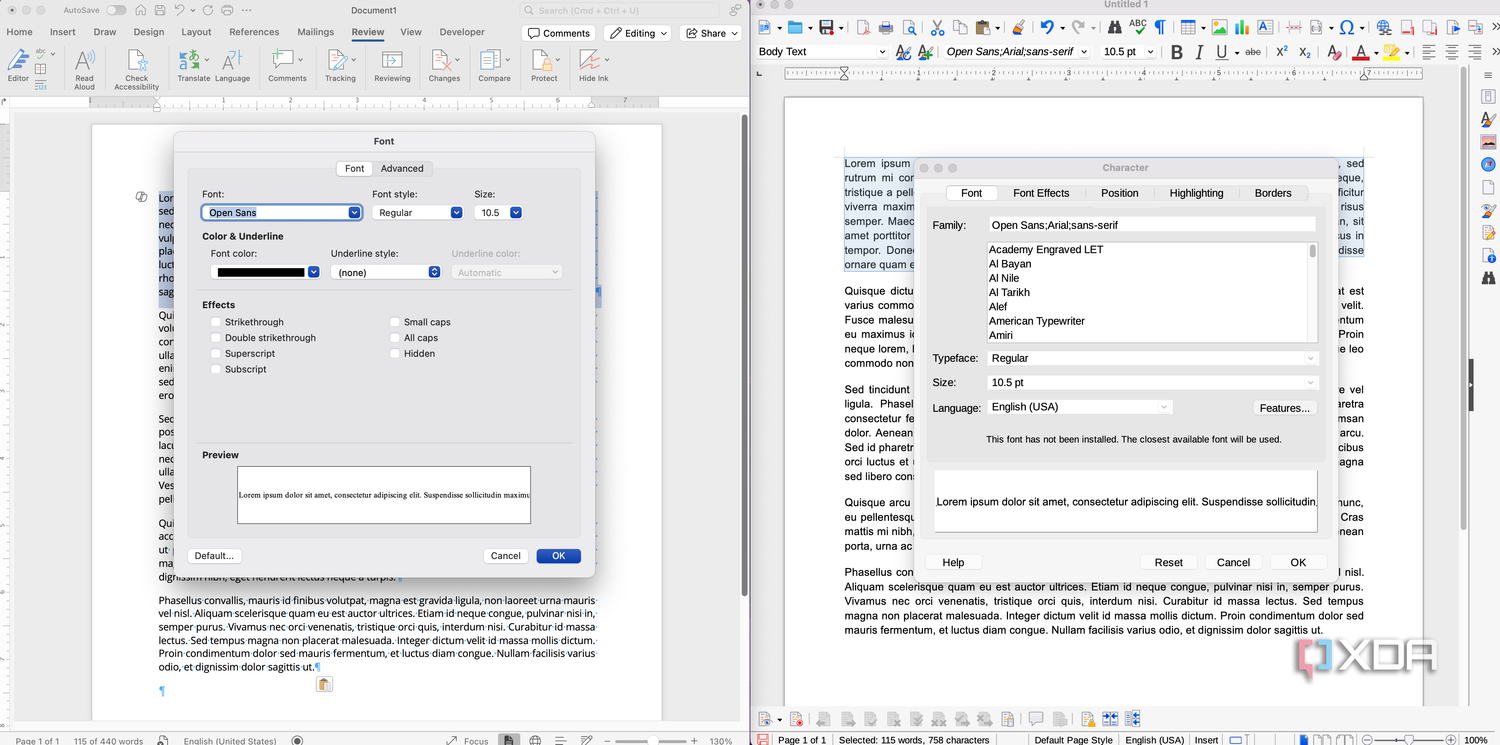
Task: Click the Print icon in Word's title bar
Action: (228, 10)
